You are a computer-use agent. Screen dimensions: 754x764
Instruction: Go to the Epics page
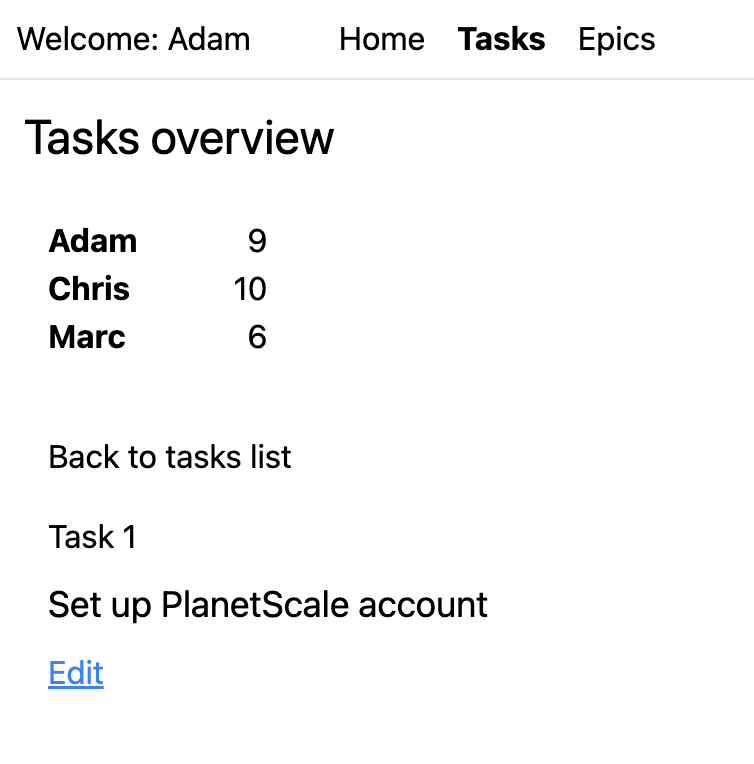tap(616, 39)
